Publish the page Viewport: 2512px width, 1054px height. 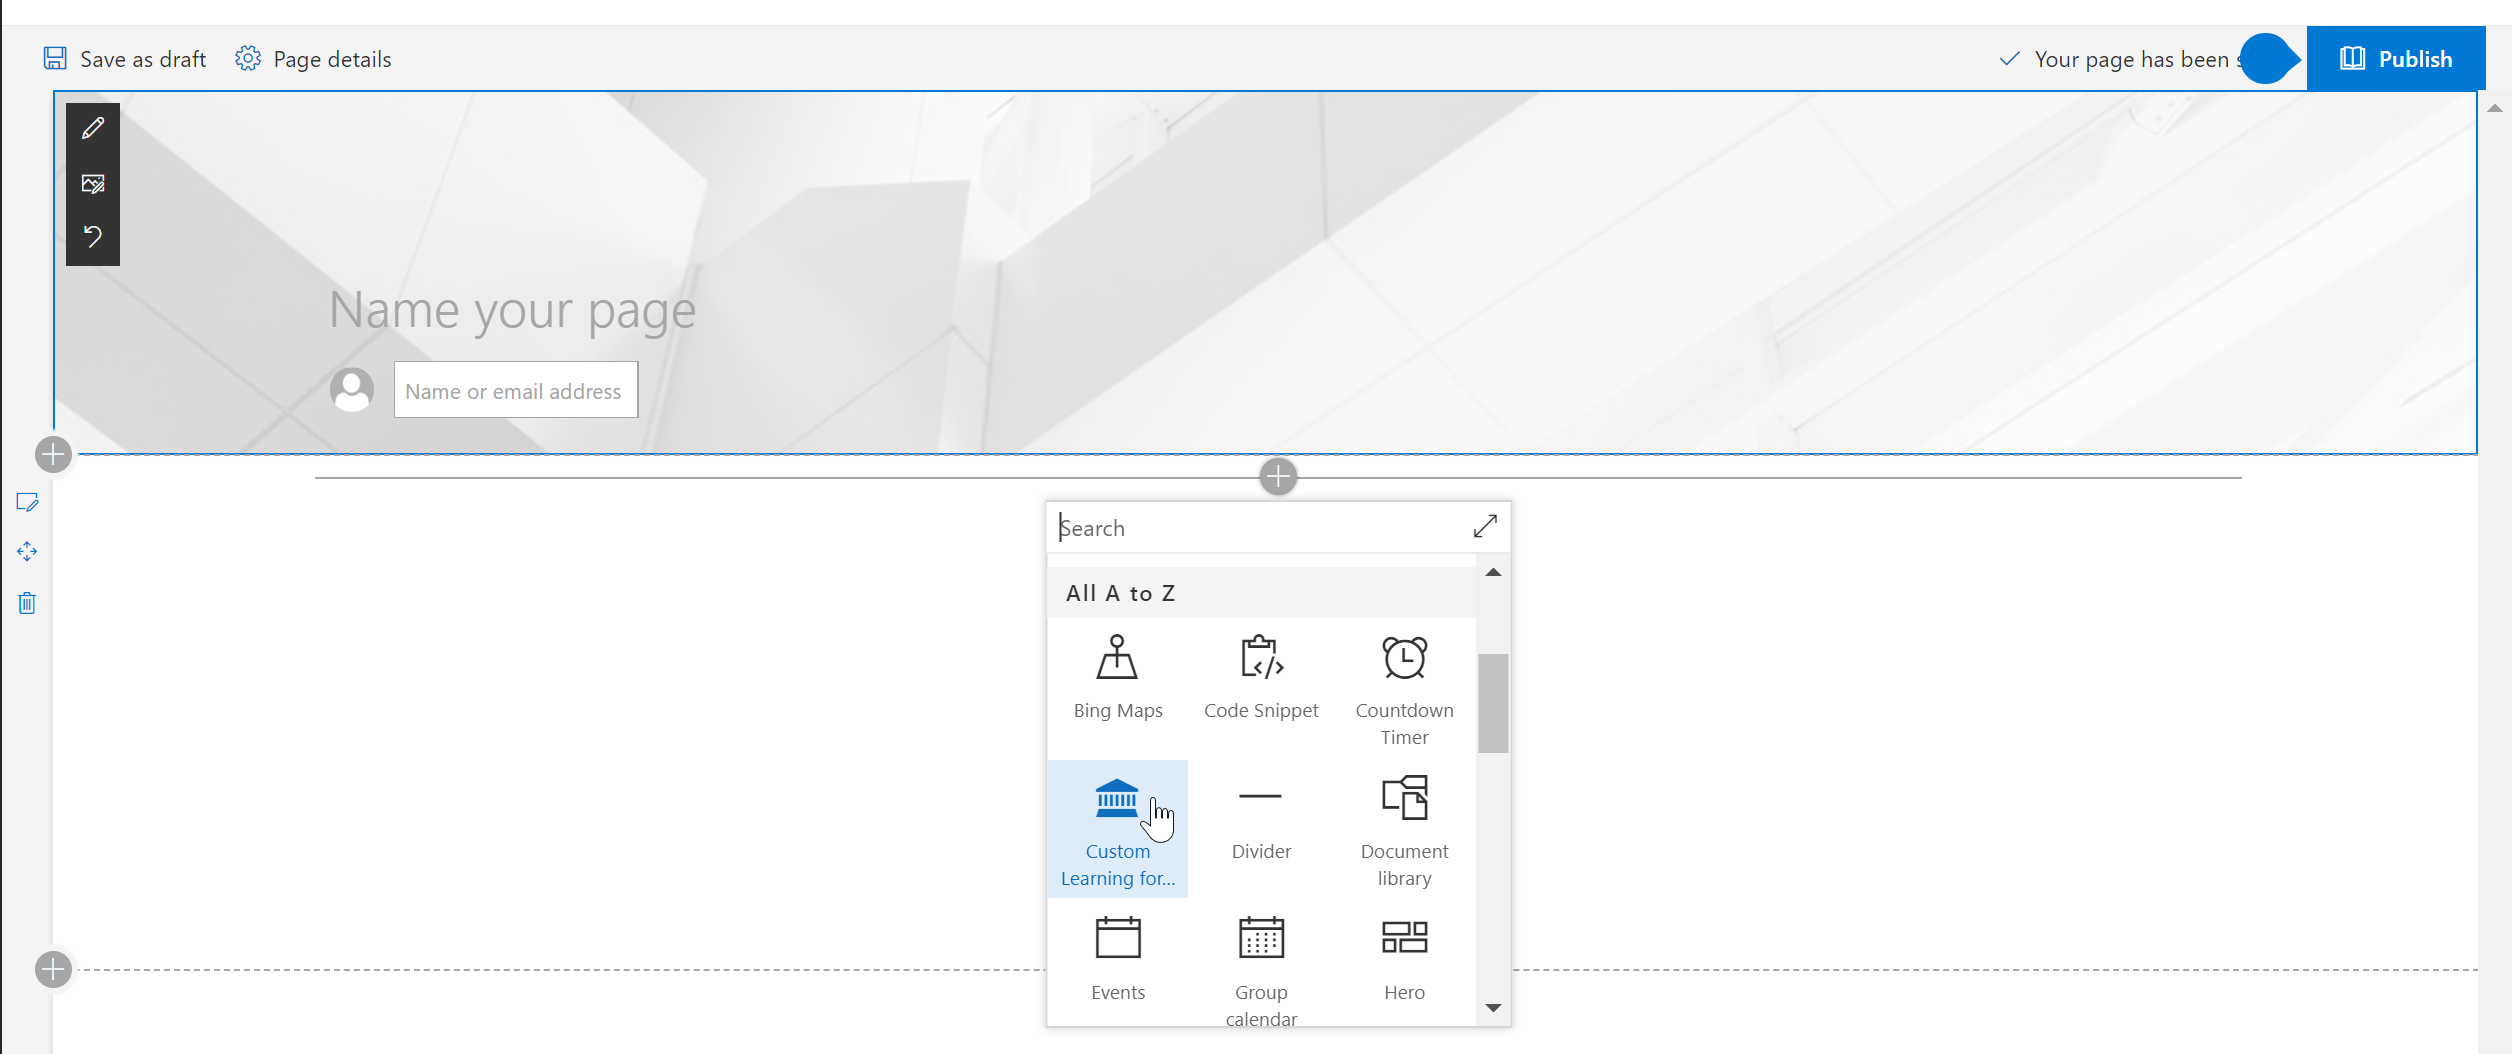tap(2396, 58)
